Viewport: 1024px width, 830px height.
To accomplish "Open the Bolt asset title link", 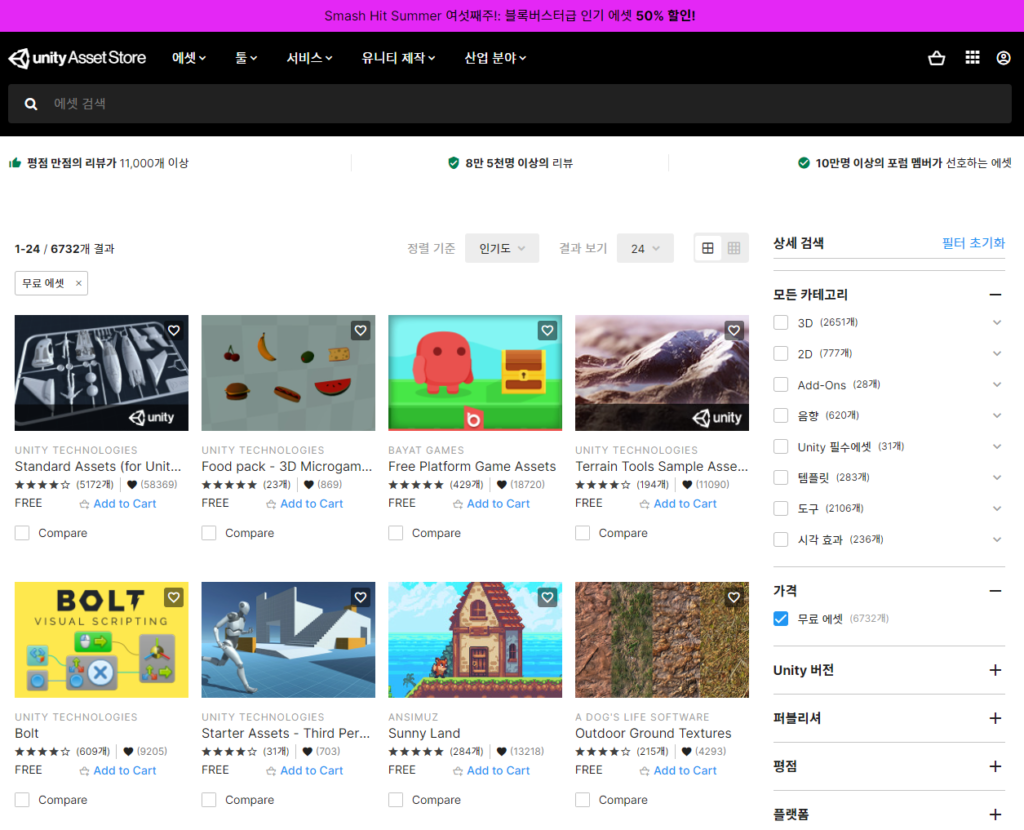I will [27, 733].
